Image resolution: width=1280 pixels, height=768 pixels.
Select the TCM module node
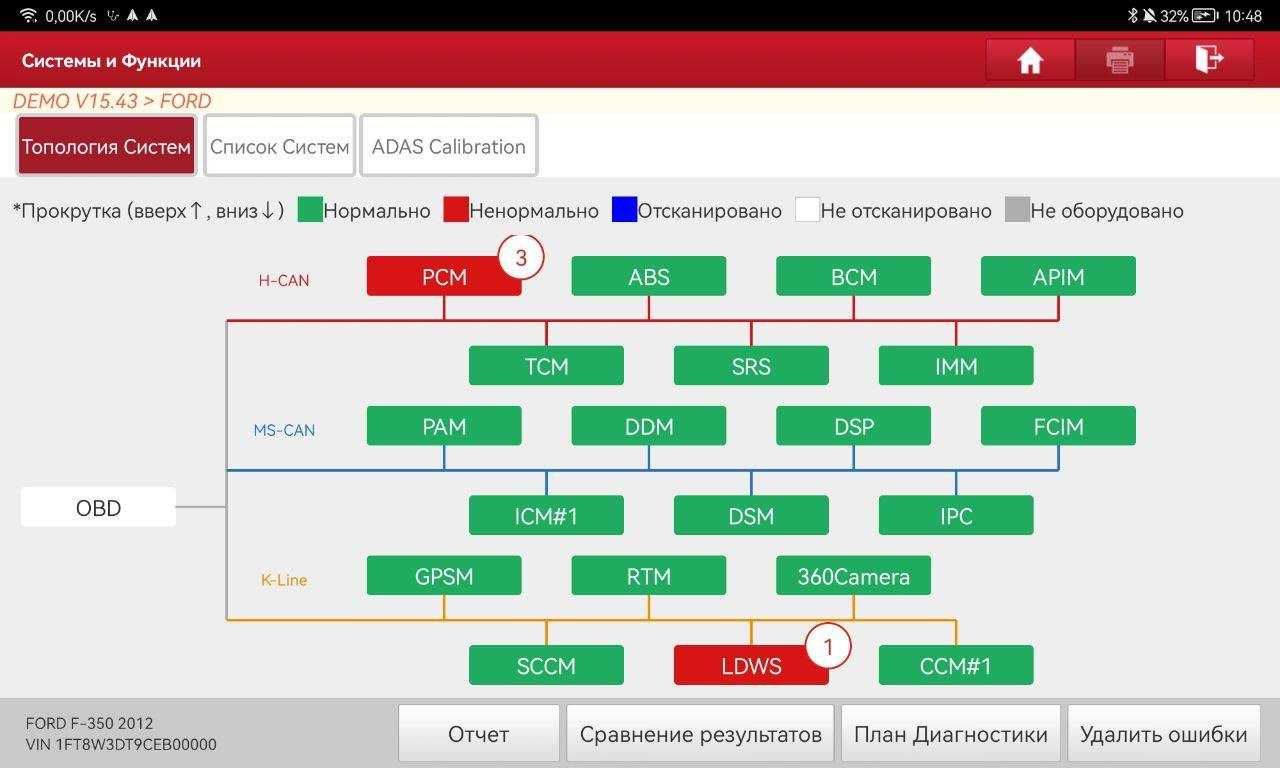point(546,366)
